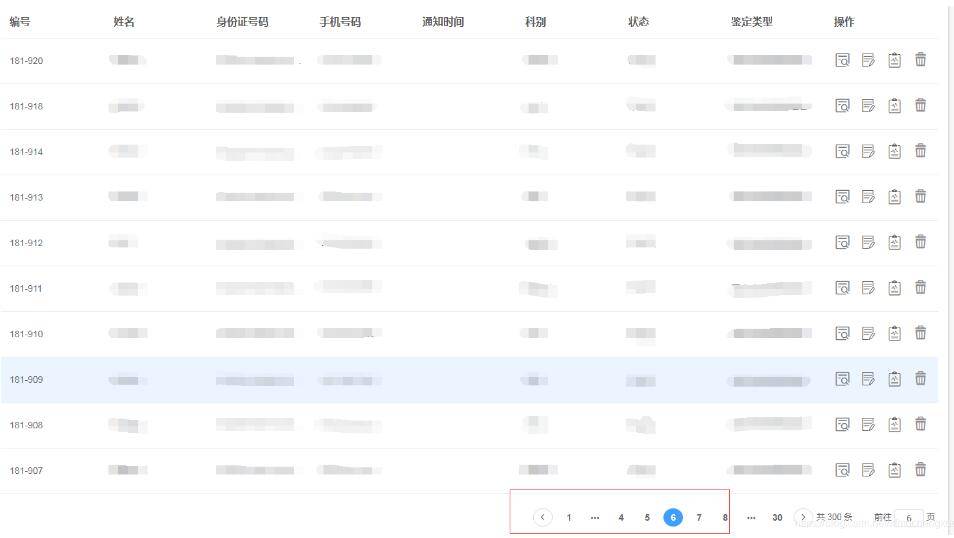Open the clipboard report for row 181-910
The image size is (954, 538).
894,334
